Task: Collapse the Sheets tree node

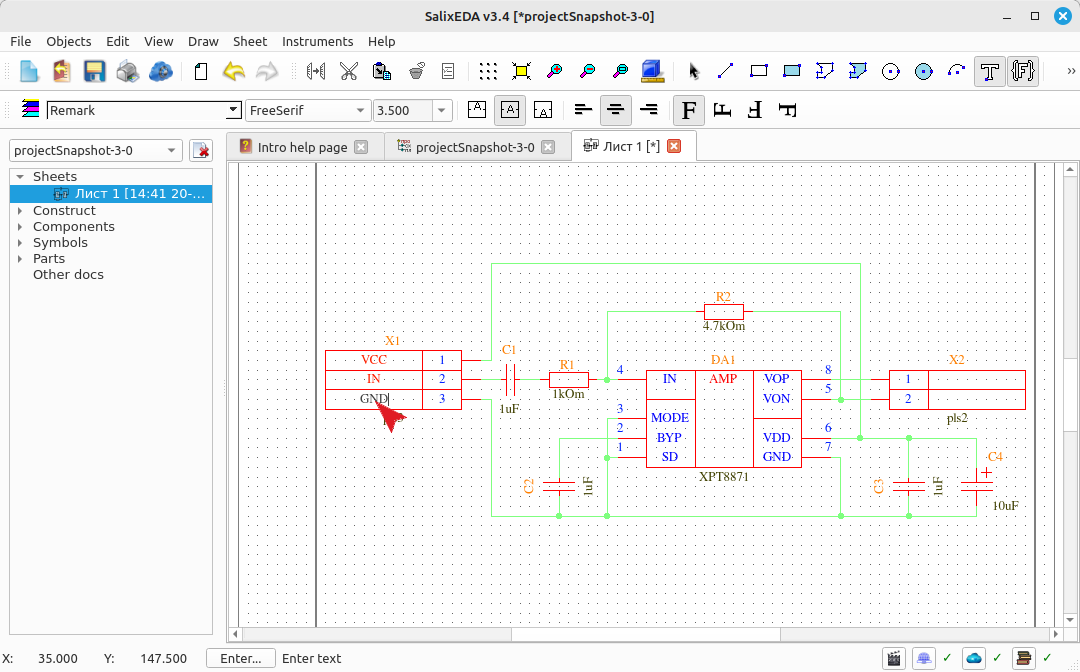Action: click(20, 177)
